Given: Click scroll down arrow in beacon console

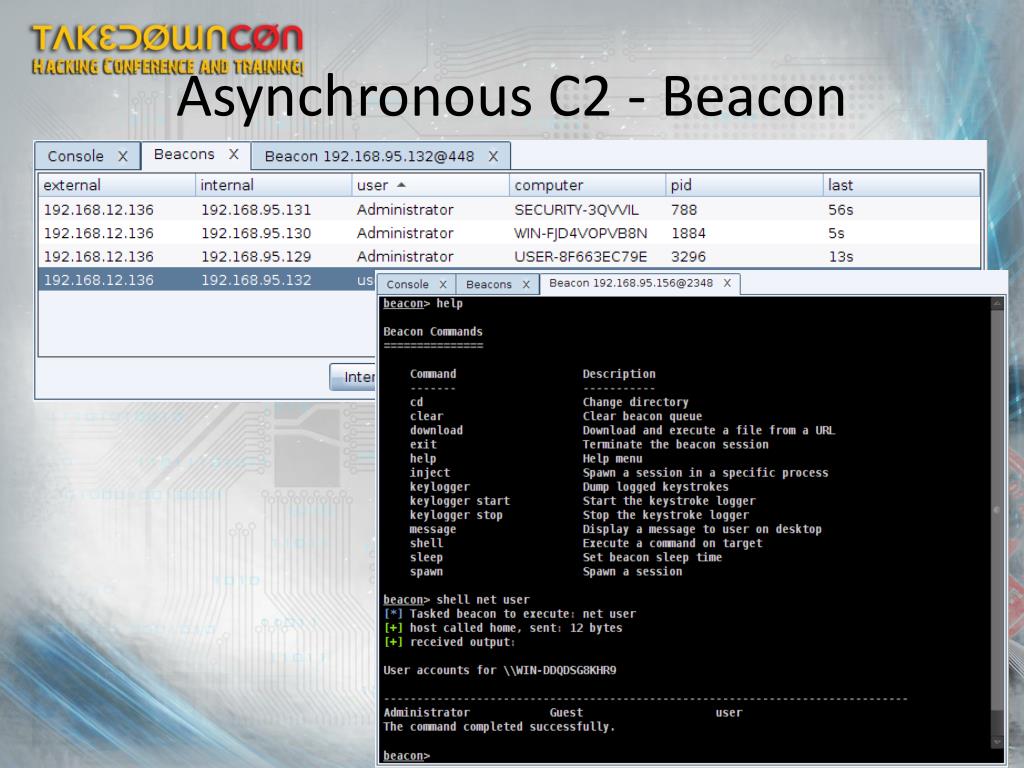Looking at the screenshot, I should coord(997,743).
